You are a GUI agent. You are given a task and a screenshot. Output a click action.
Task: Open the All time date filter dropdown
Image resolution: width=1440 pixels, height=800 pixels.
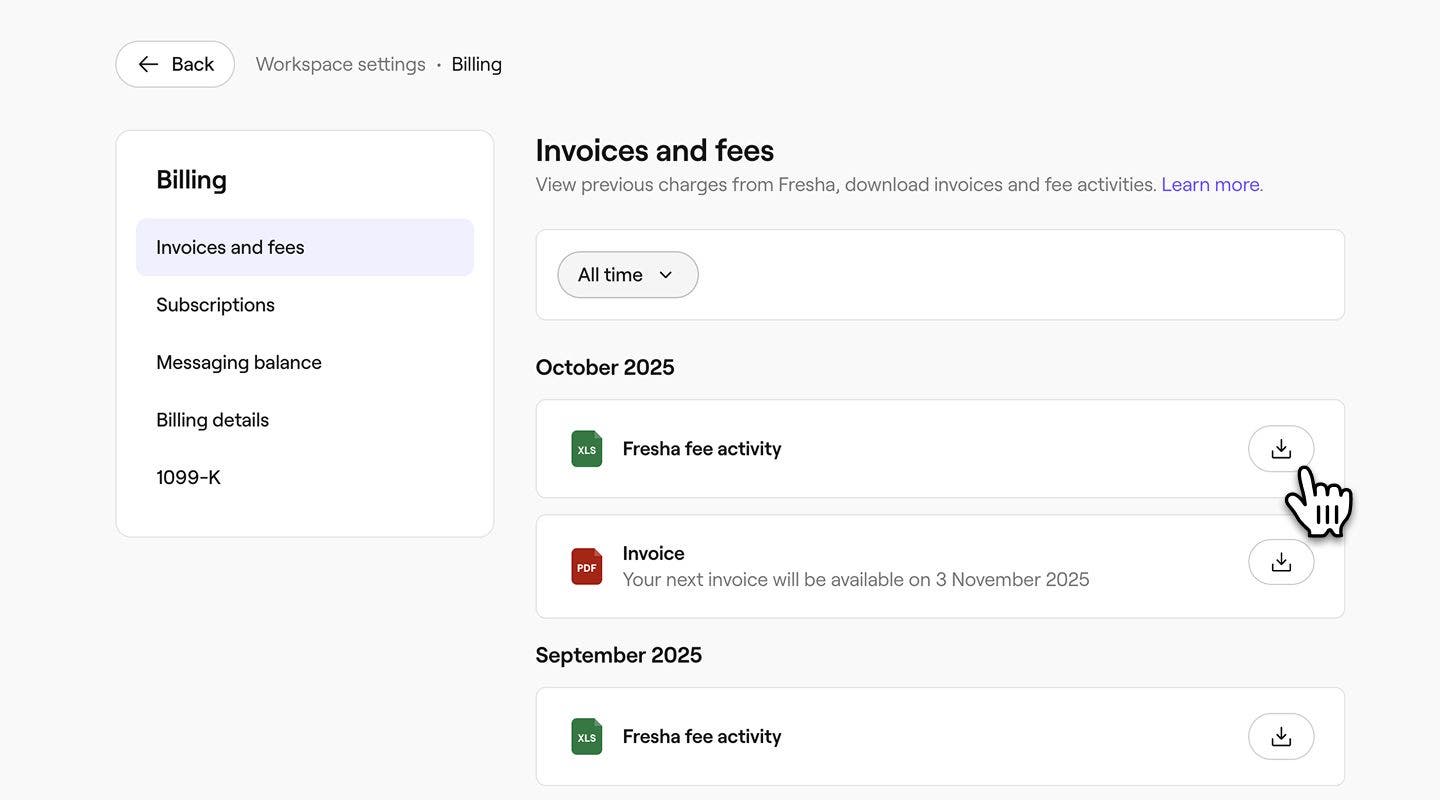pos(627,275)
